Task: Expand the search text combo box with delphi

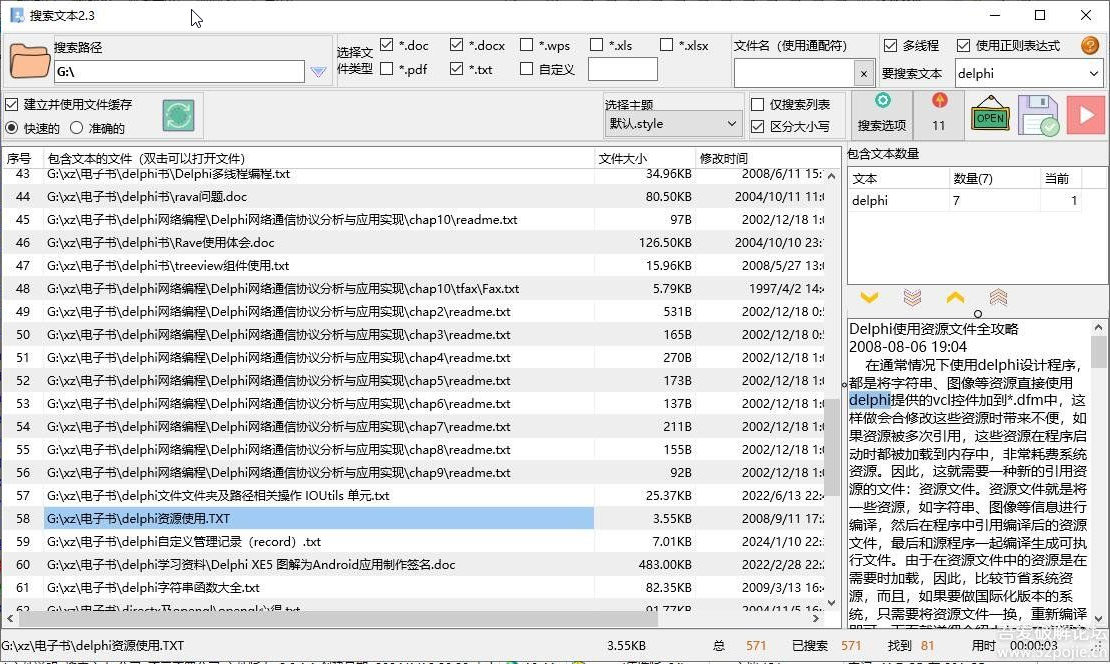Action: [x=1091, y=73]
